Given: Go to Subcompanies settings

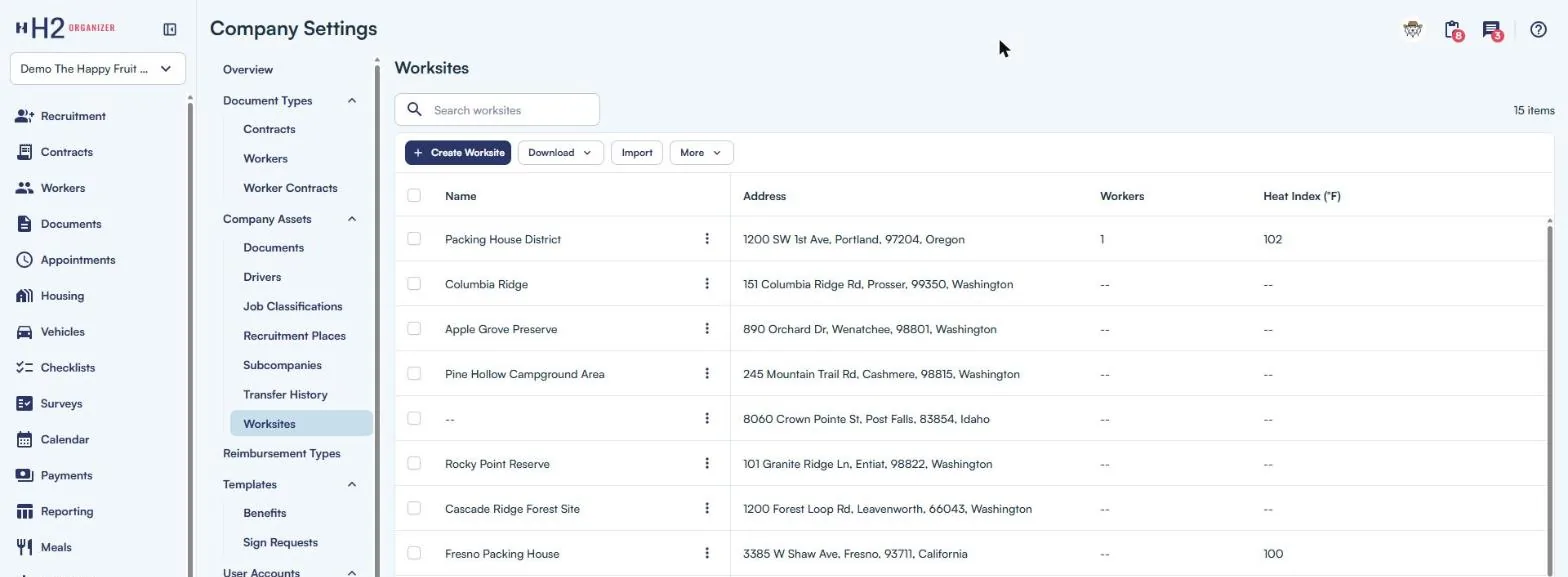Looking at the screenshot, I should point(282,366).
